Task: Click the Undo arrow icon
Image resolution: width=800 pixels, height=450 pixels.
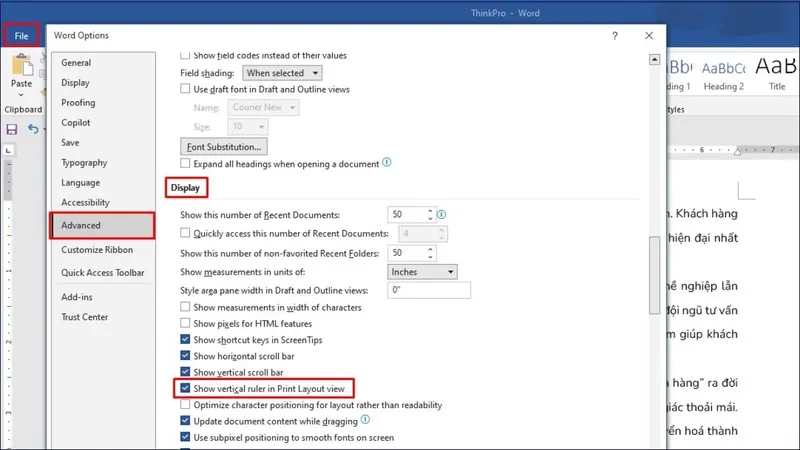Action: point(33,129)
